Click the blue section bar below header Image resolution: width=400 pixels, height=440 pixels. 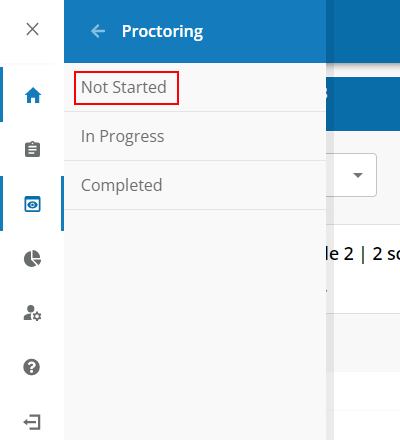pyautogui.click(x=363, y=104)
